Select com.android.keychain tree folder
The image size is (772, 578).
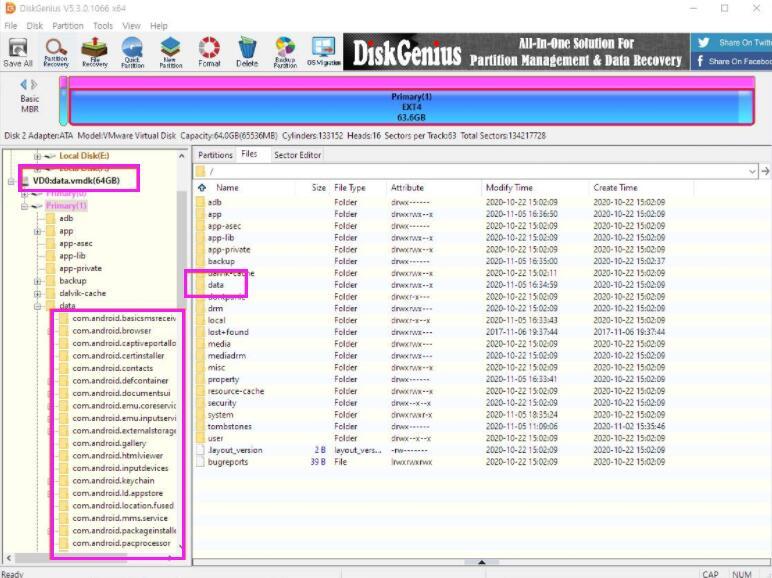(x=113, y=481)
